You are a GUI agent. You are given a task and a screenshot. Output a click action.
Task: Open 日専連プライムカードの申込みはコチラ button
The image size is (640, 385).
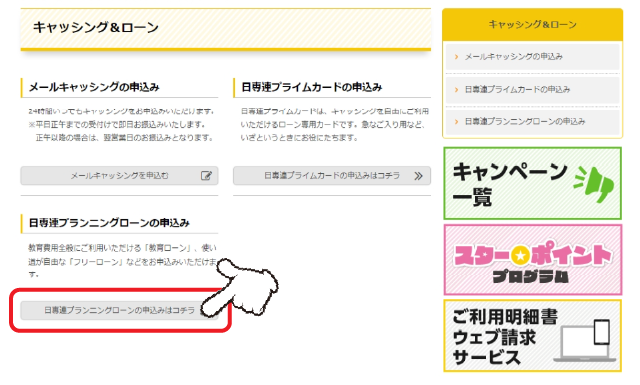(332, 176)
